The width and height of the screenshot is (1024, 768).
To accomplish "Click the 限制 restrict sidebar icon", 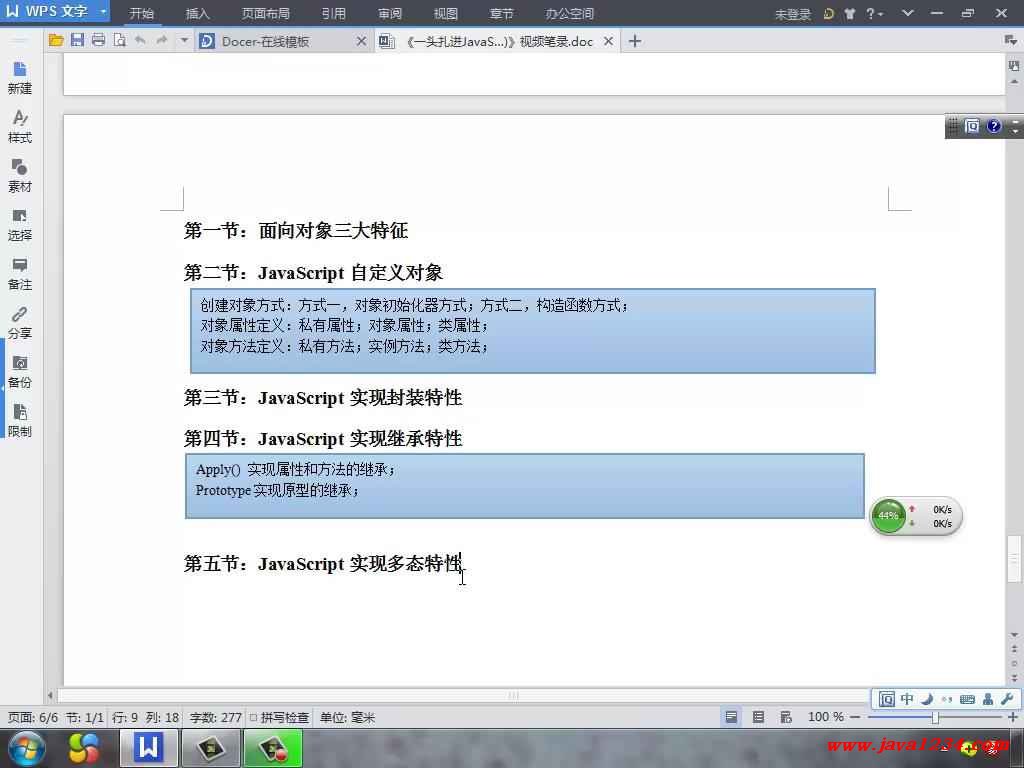I will [20, 421].
